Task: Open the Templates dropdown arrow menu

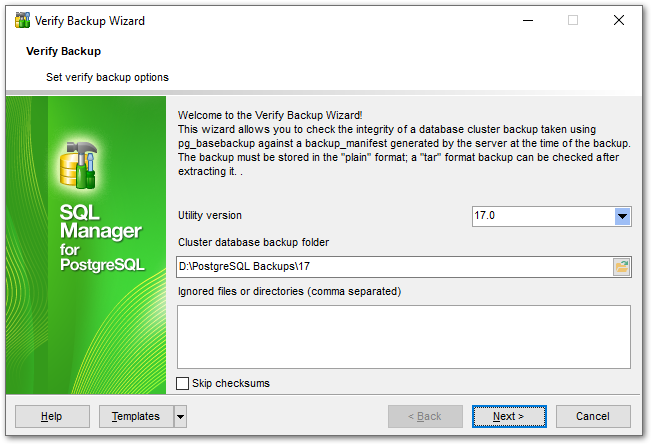Action: pos(180,416)
